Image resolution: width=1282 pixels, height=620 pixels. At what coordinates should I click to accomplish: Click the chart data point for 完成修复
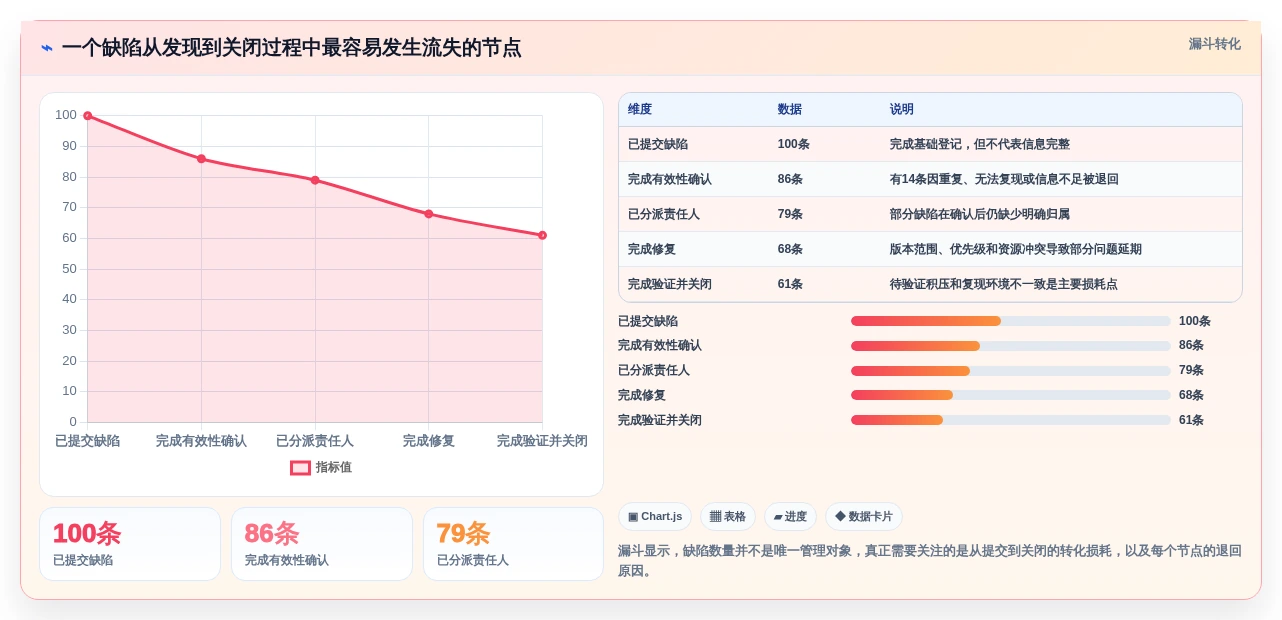pyautogui.click(x=429, y=214)
